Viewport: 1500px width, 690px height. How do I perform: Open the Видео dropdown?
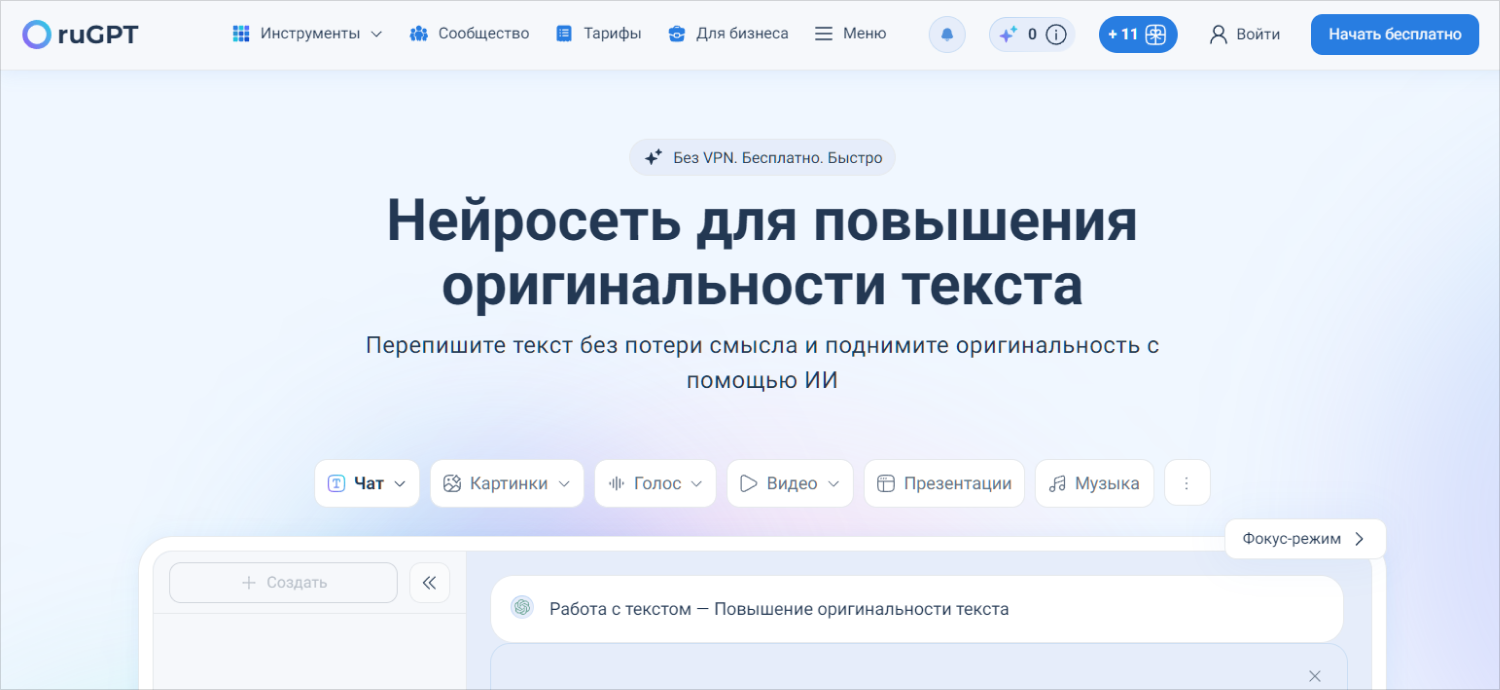[x=790, y=483]
